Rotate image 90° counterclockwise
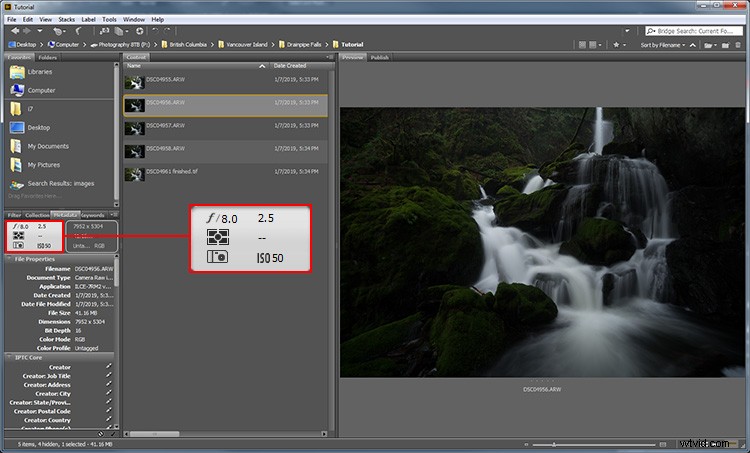Viewport: 750px width, 453px height. (154, 31)
